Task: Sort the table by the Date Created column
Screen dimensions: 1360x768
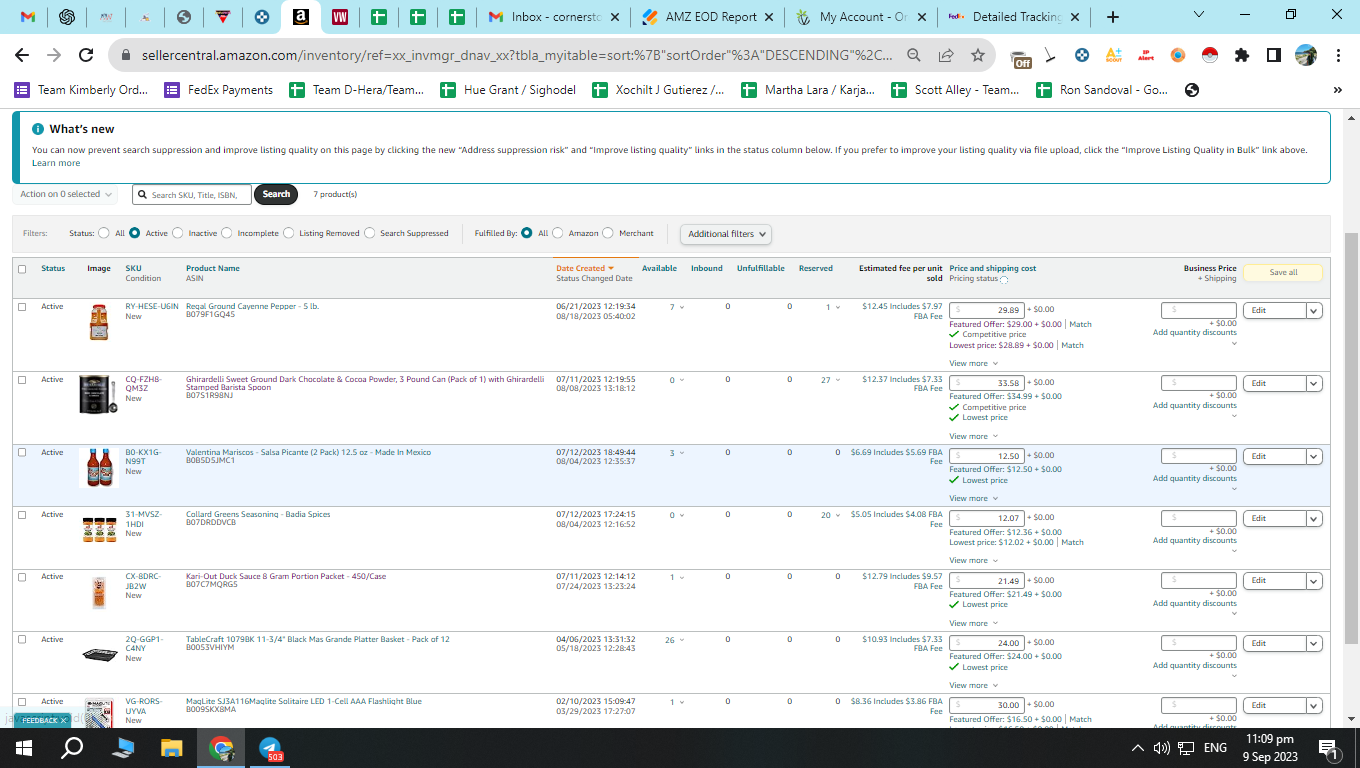Action: click(584, 268)
